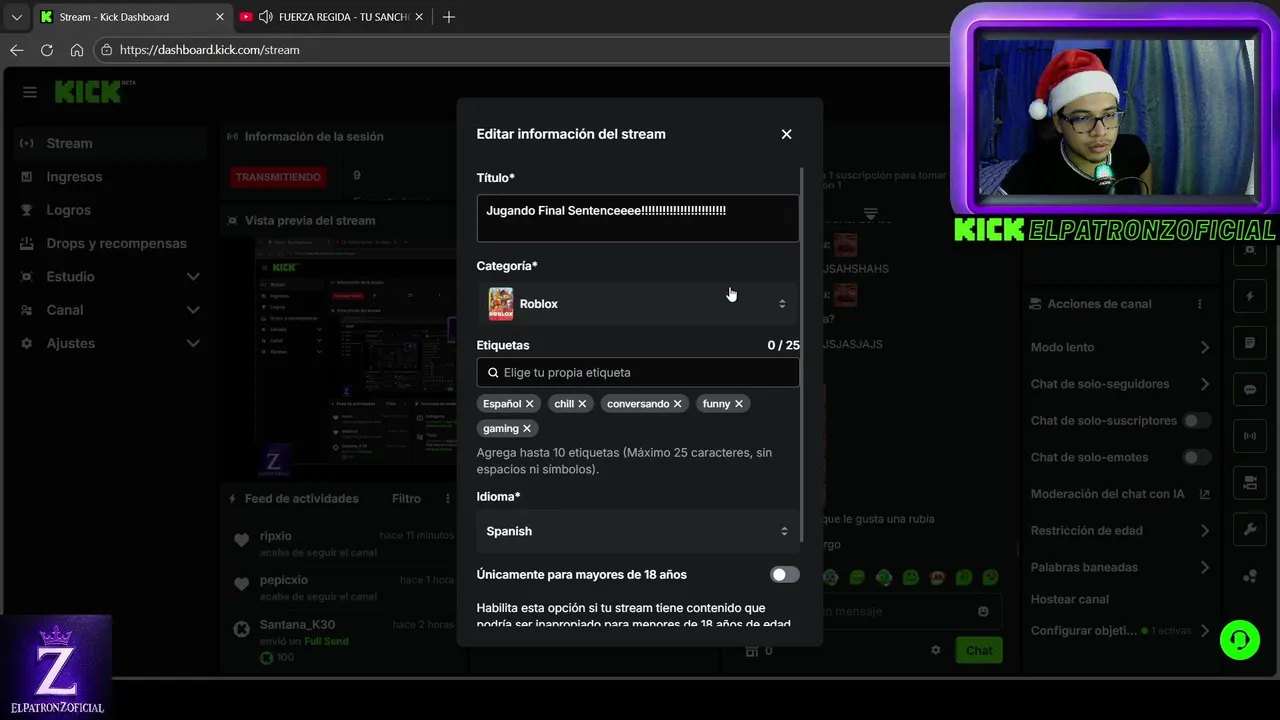Click the lightning bolt icon in right rail
Screen dimensions: 1280x720
(1250, 296)
